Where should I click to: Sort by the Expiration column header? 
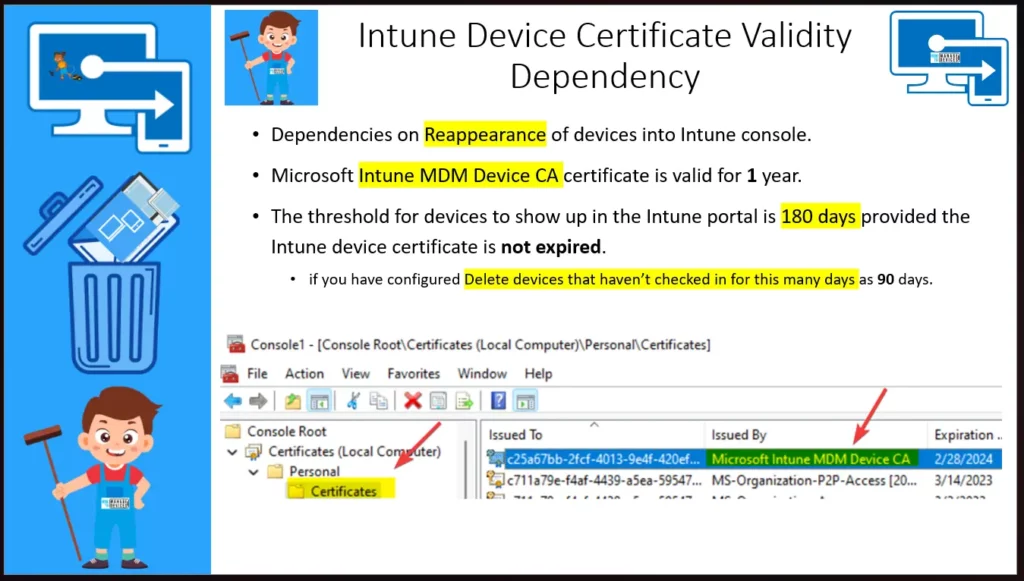965,434
